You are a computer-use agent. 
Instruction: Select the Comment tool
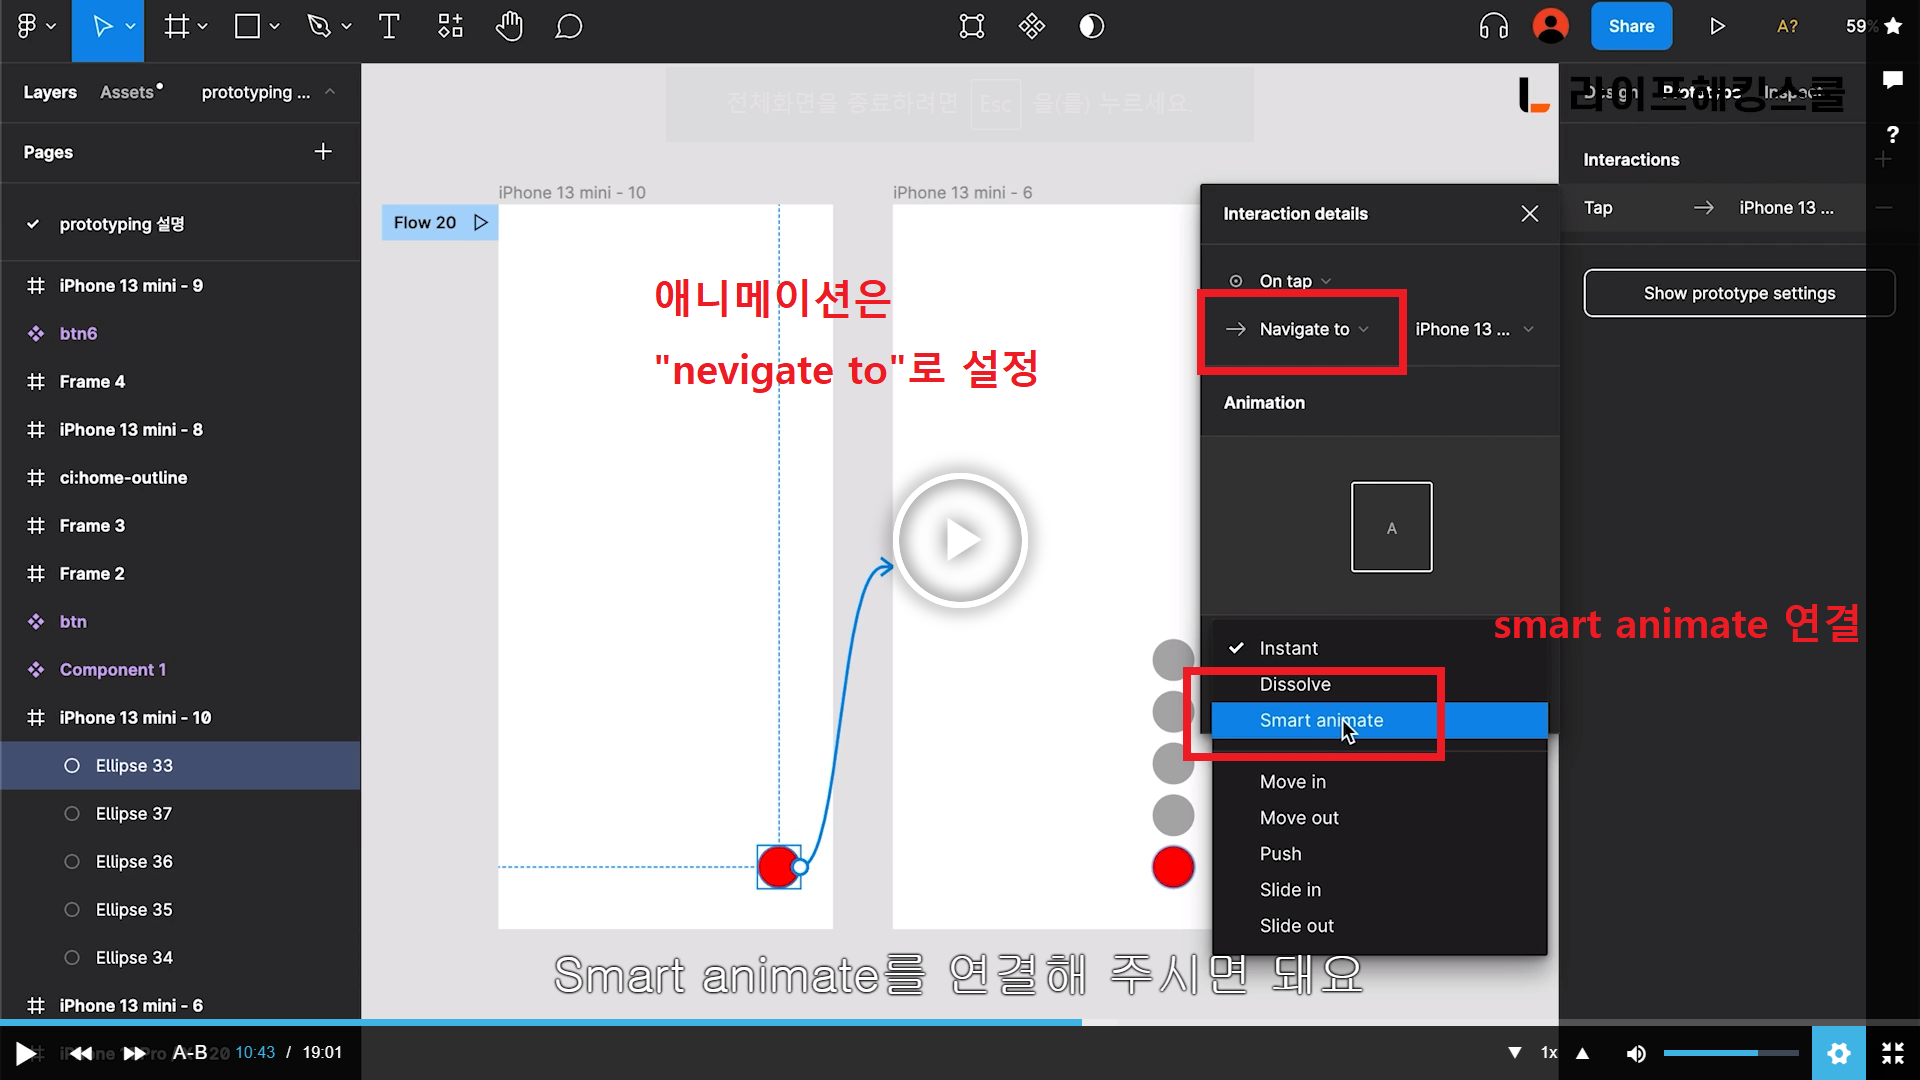[568, 27]
